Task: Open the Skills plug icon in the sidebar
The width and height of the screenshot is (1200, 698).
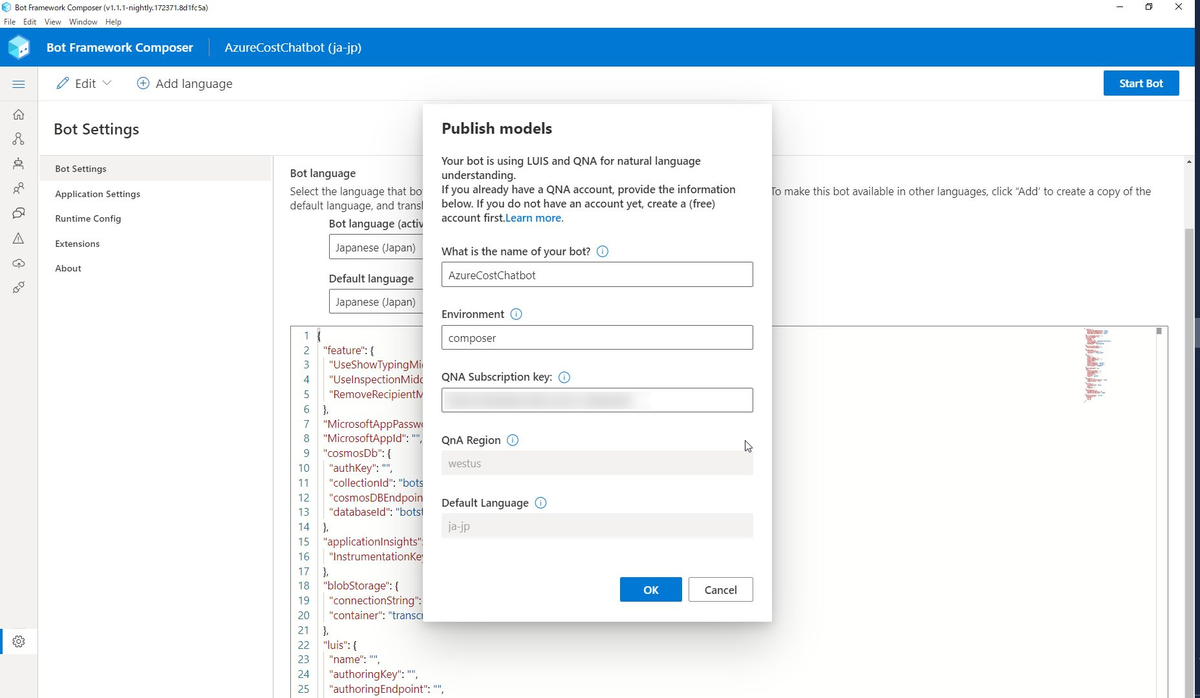Action: 18,288
